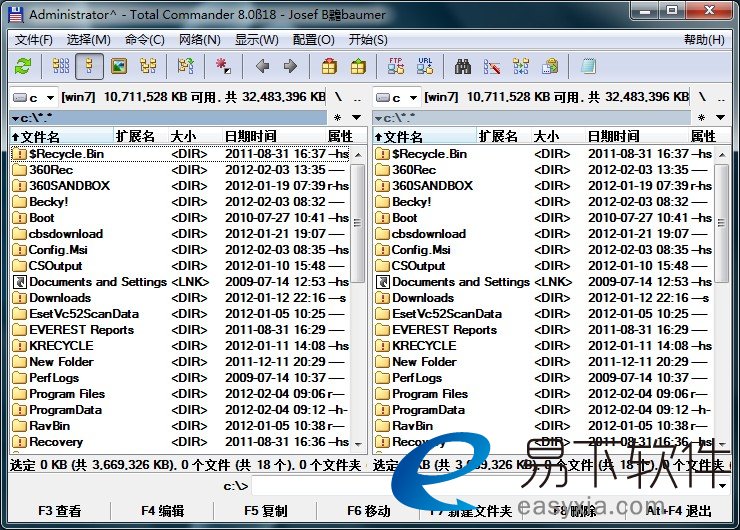Image resolution: width=740 pixels, height=530 pixels.
Task: Open the 网络(N) menu
Action: [200, 40]
